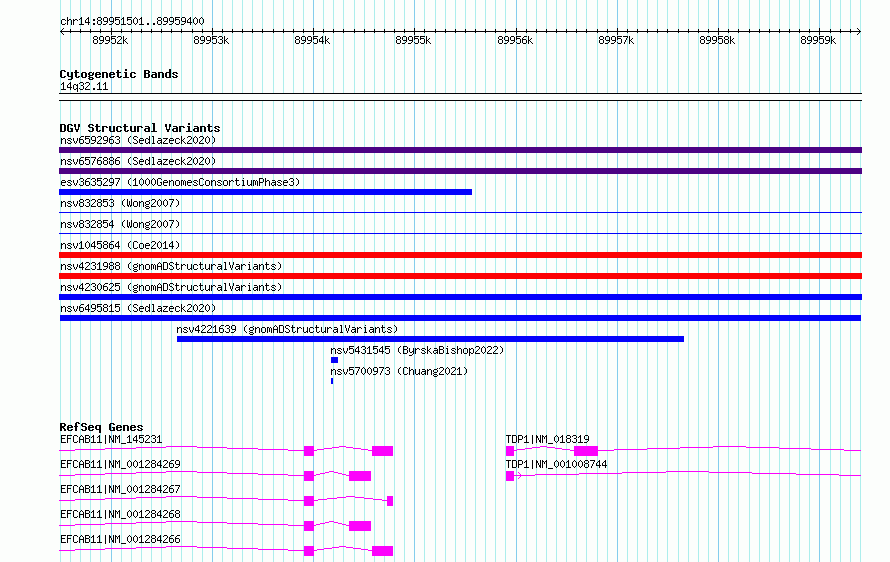Click the 89957k ruler tick label

pos(616,40)
